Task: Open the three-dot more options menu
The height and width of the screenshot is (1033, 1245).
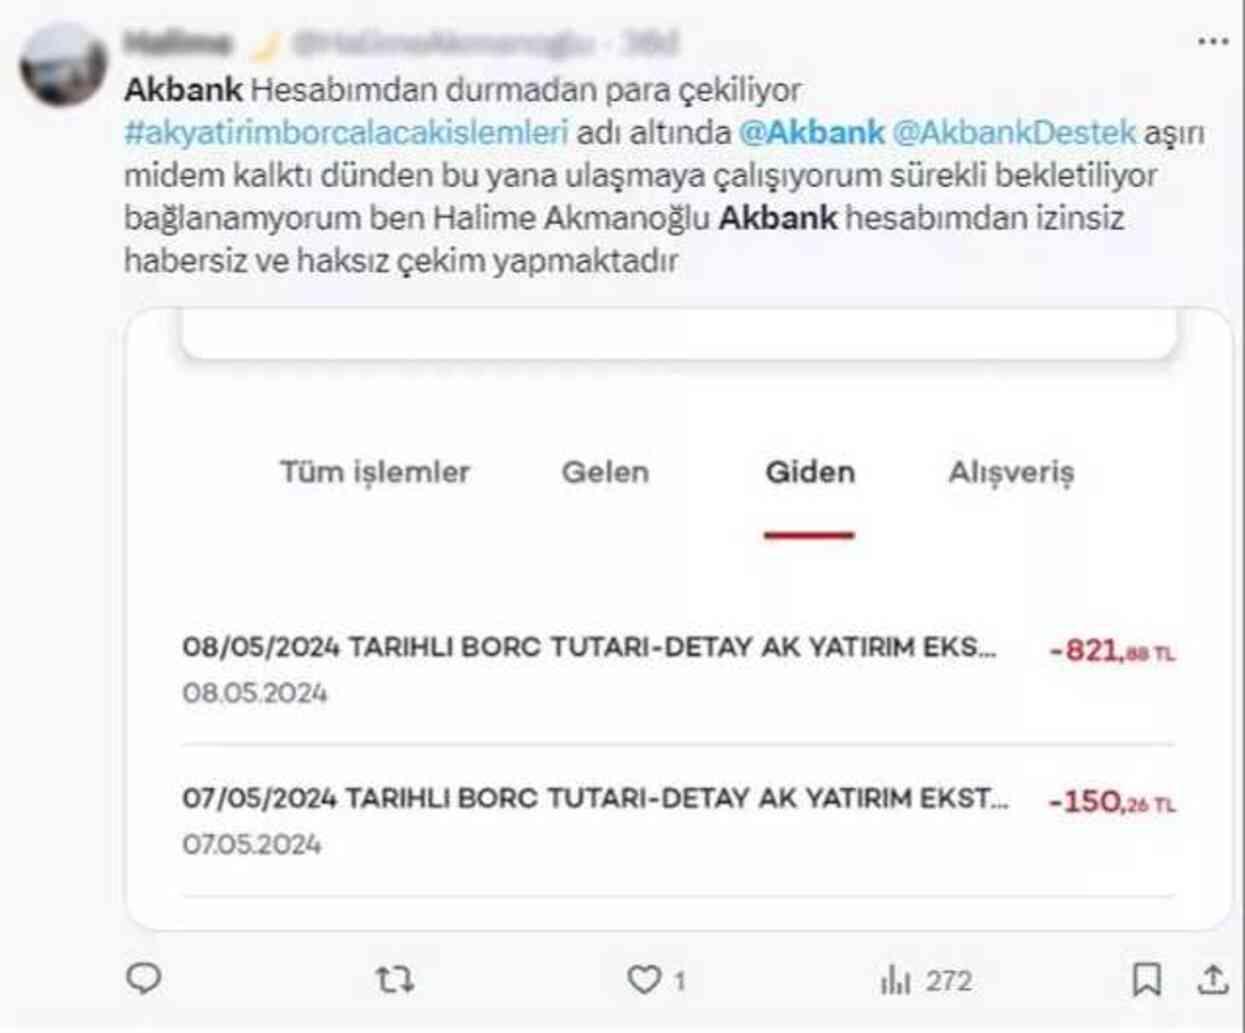Action: (x=1213, y=40)
